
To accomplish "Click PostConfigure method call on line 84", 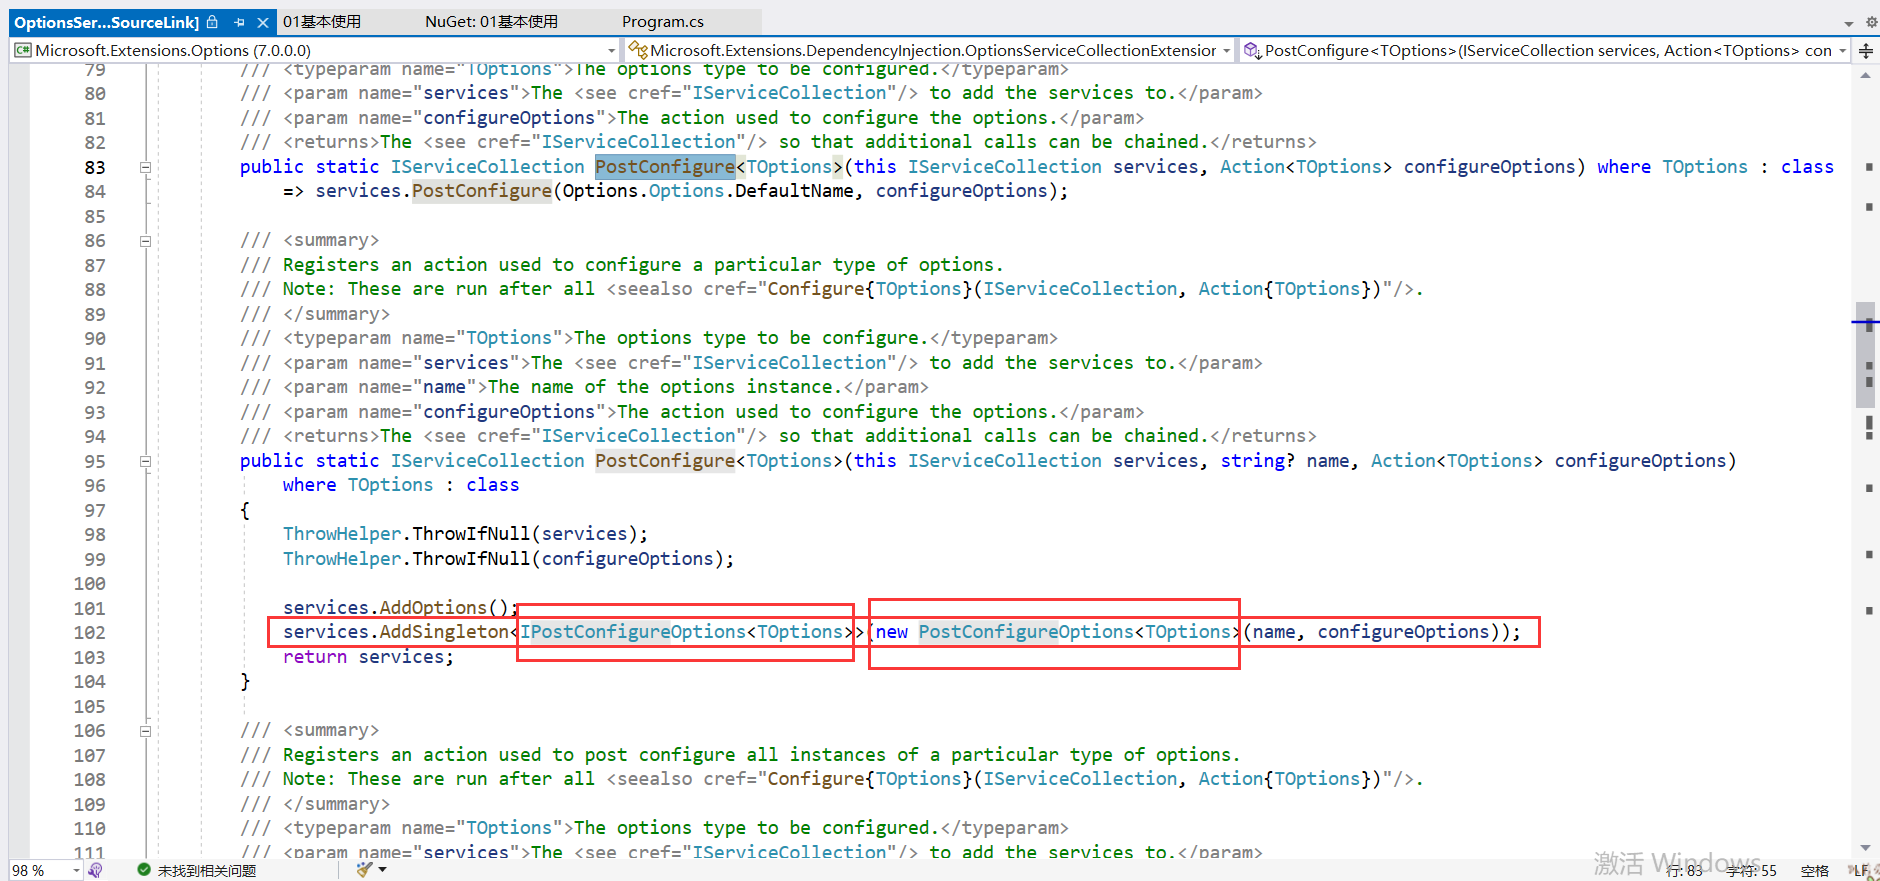I will tap(482, 191).
